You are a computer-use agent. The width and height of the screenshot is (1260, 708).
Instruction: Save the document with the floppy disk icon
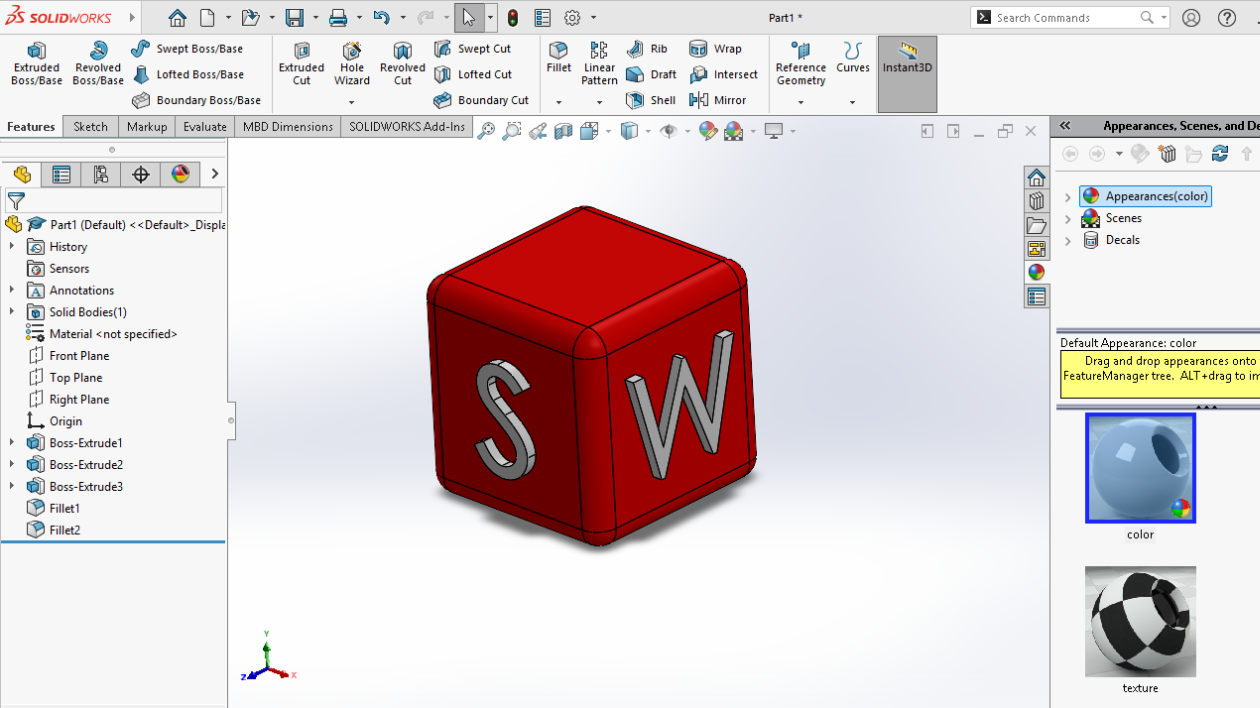(x=294, y=18)
